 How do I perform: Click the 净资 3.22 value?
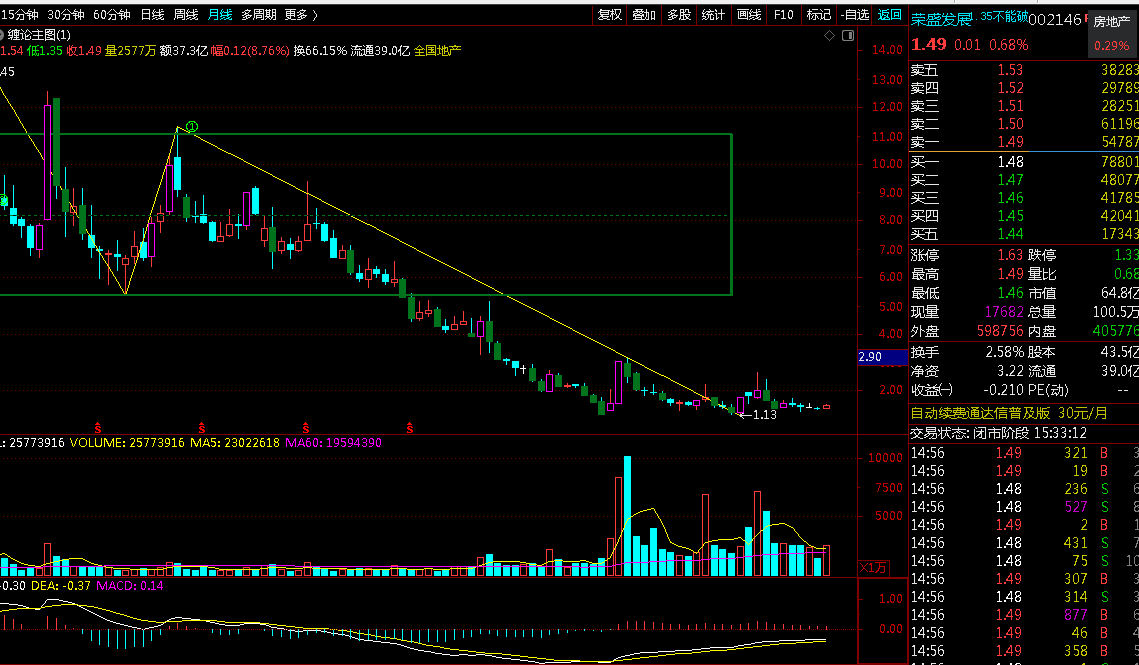(1010, 371)
